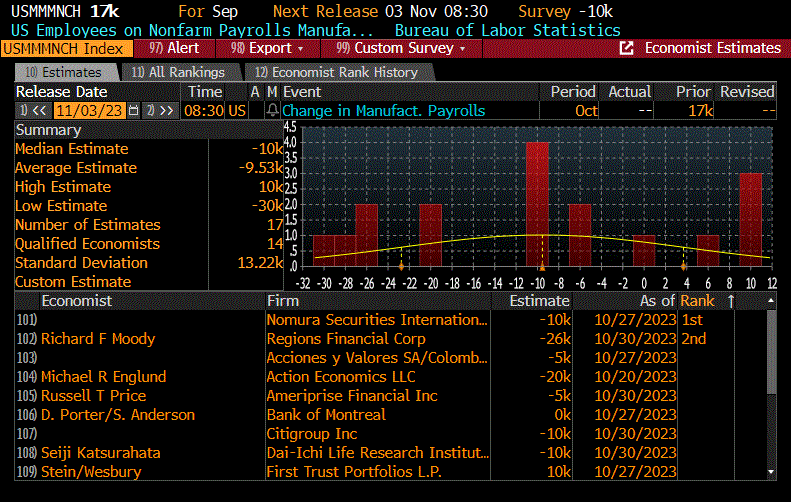
Task: Click the alert bell icon on event row
Action: 272,110
